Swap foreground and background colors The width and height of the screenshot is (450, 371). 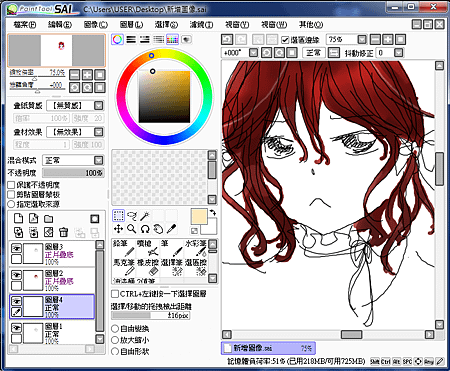pos(213,212)
